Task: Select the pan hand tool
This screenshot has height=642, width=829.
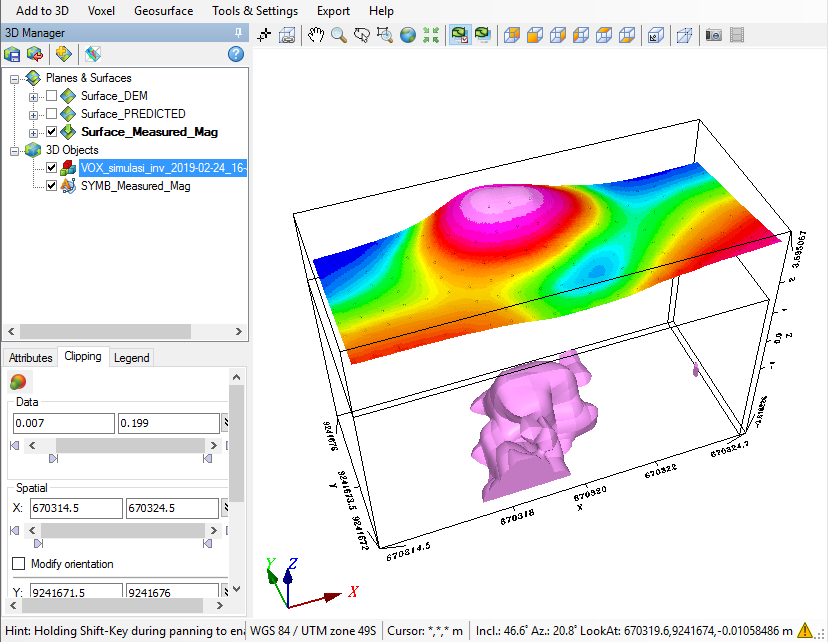Action: [x=316, y=35]
